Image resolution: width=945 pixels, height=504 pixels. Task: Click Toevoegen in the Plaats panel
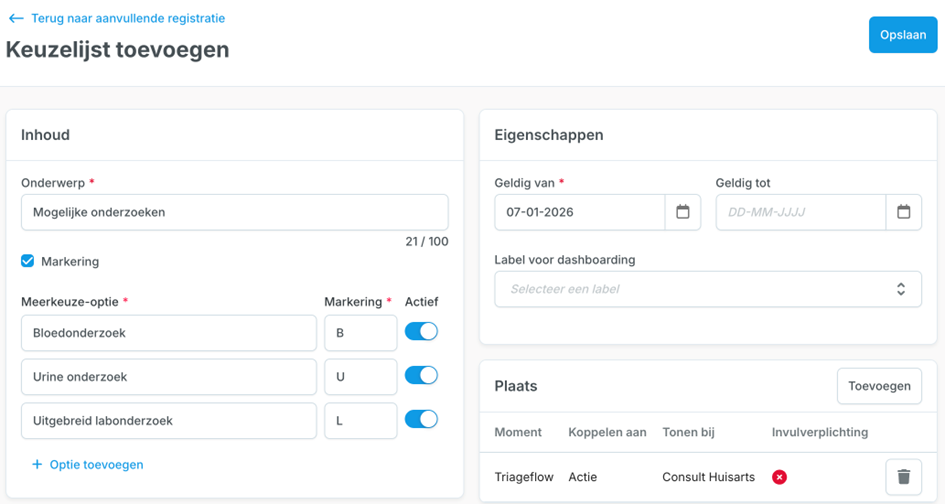pos(878,386)
